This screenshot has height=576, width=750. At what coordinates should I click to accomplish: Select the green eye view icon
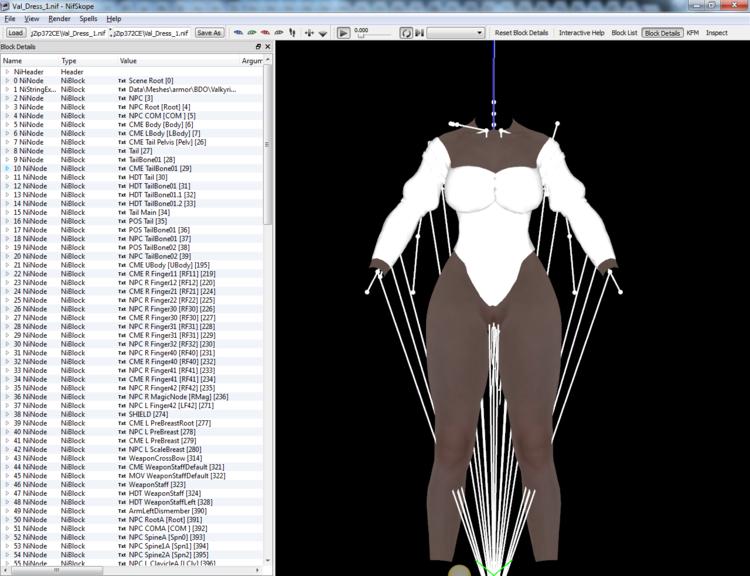(252, 33)
